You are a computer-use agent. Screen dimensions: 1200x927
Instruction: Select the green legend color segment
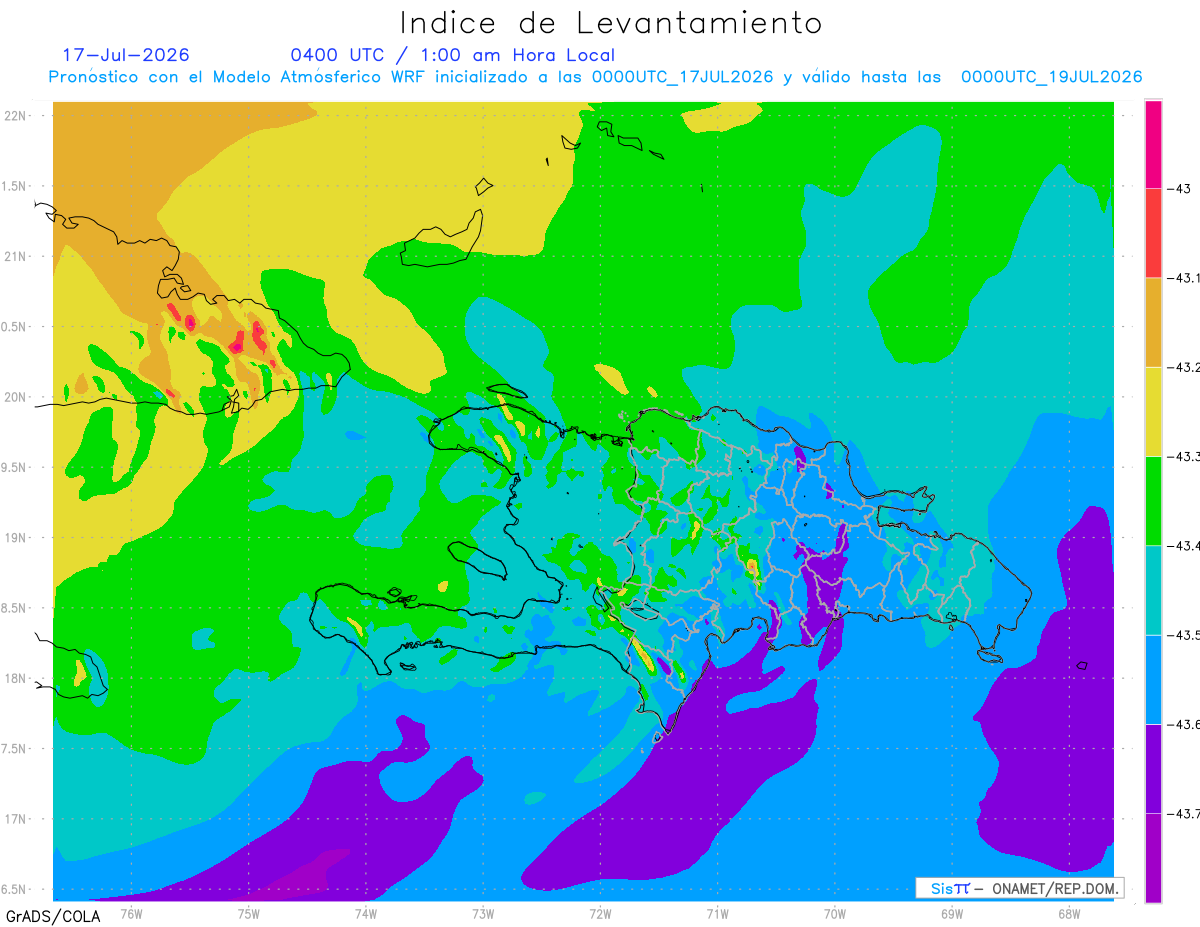pos(1153,500)
